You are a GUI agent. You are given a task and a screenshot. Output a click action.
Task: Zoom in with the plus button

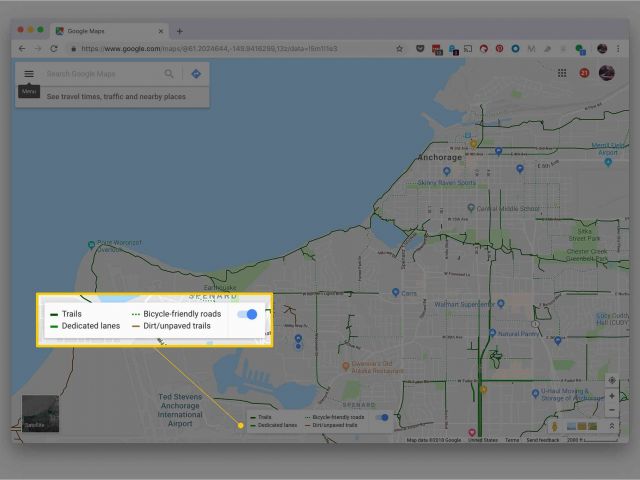(x=611, y=396)
